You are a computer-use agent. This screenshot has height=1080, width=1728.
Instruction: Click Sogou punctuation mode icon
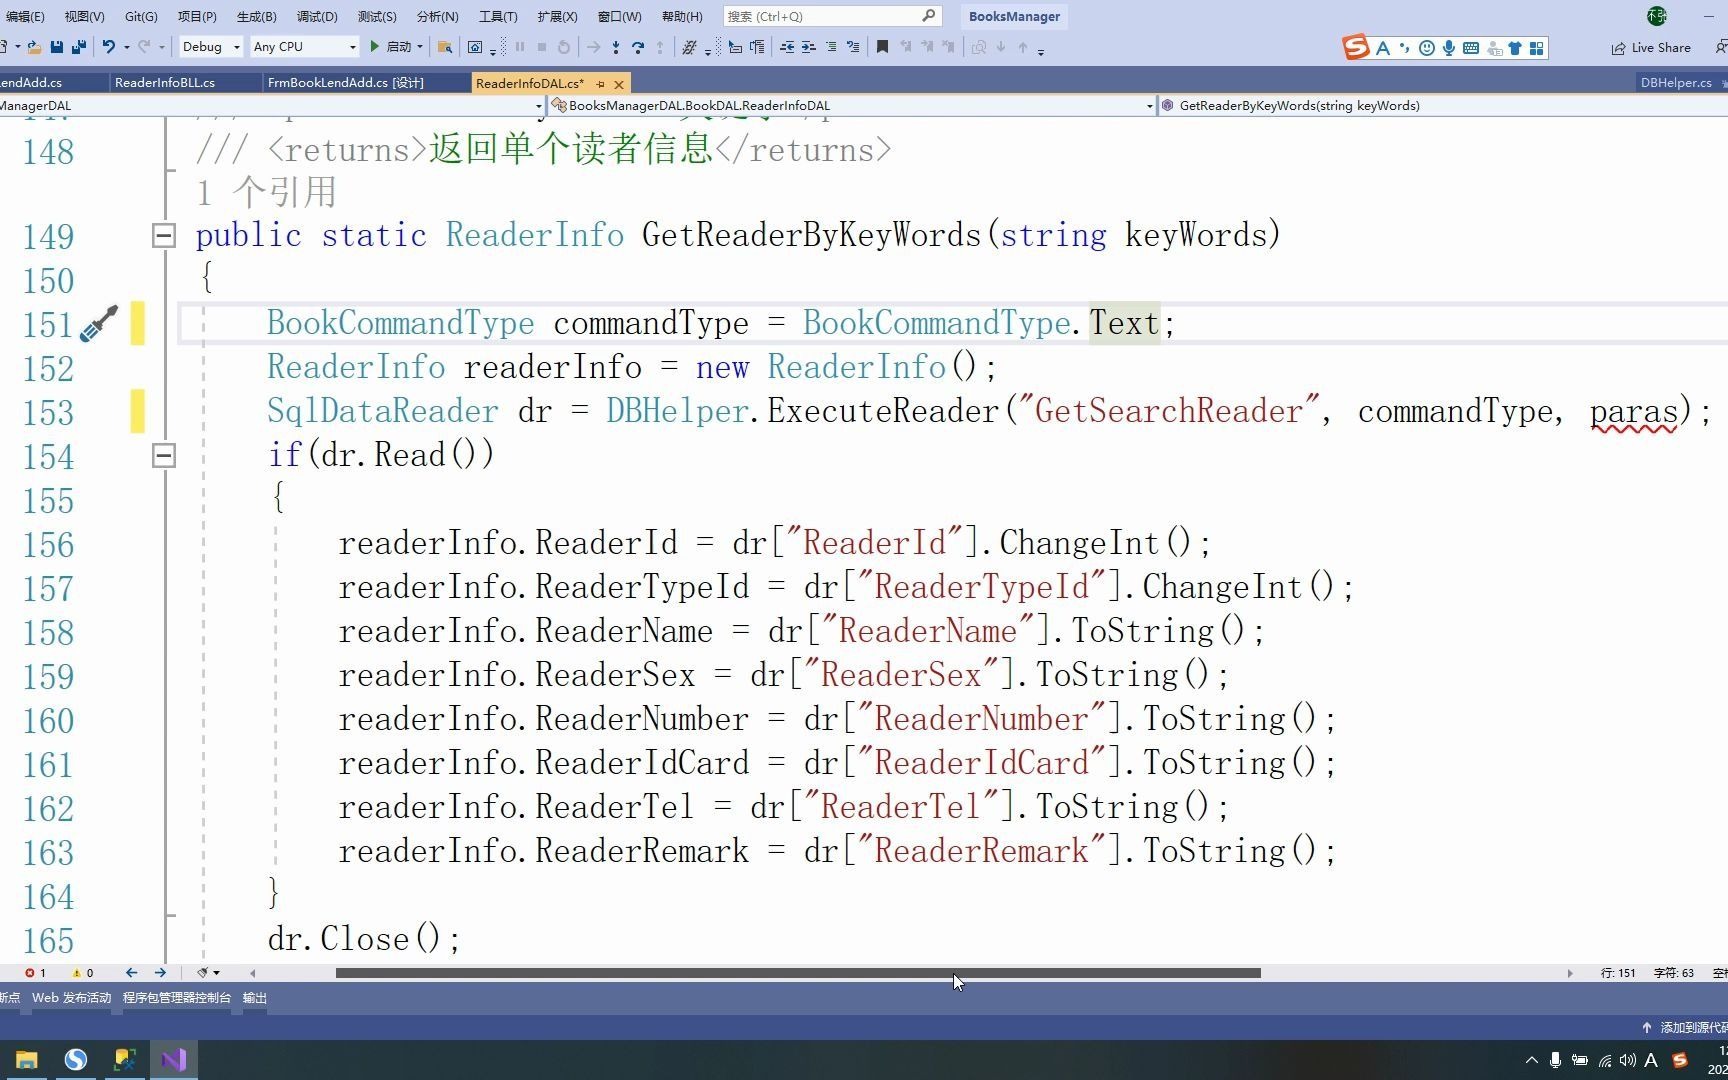1404,48
